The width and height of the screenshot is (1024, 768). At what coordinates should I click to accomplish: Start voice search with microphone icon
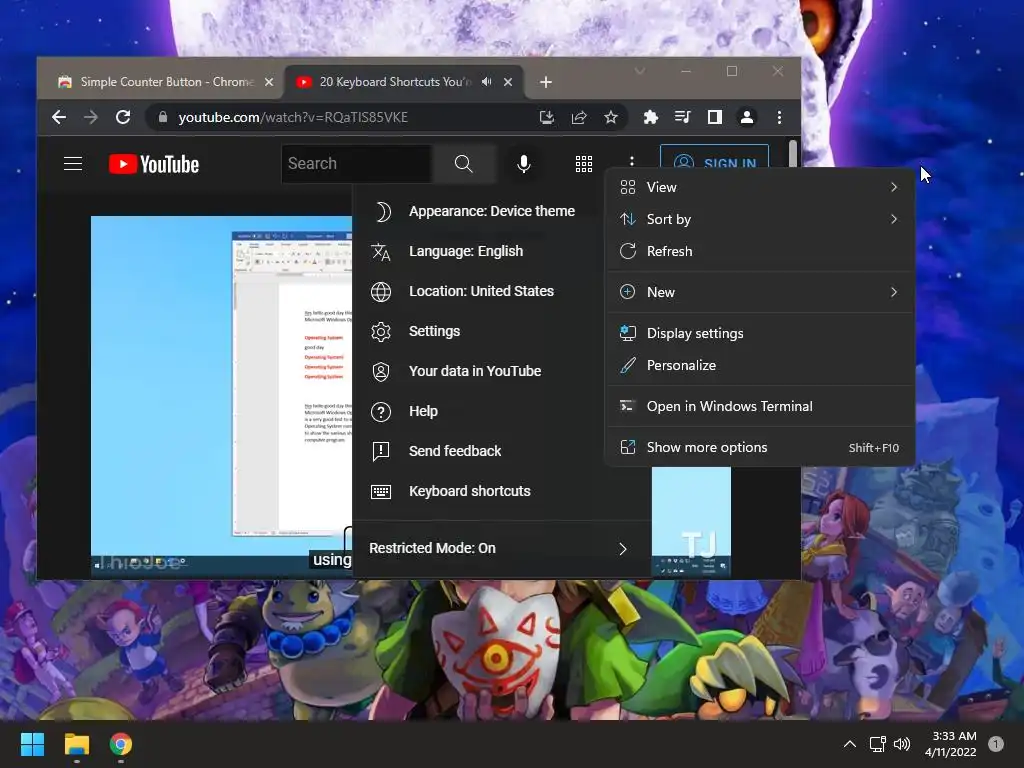pyautogui.click(x=523, y=163)
